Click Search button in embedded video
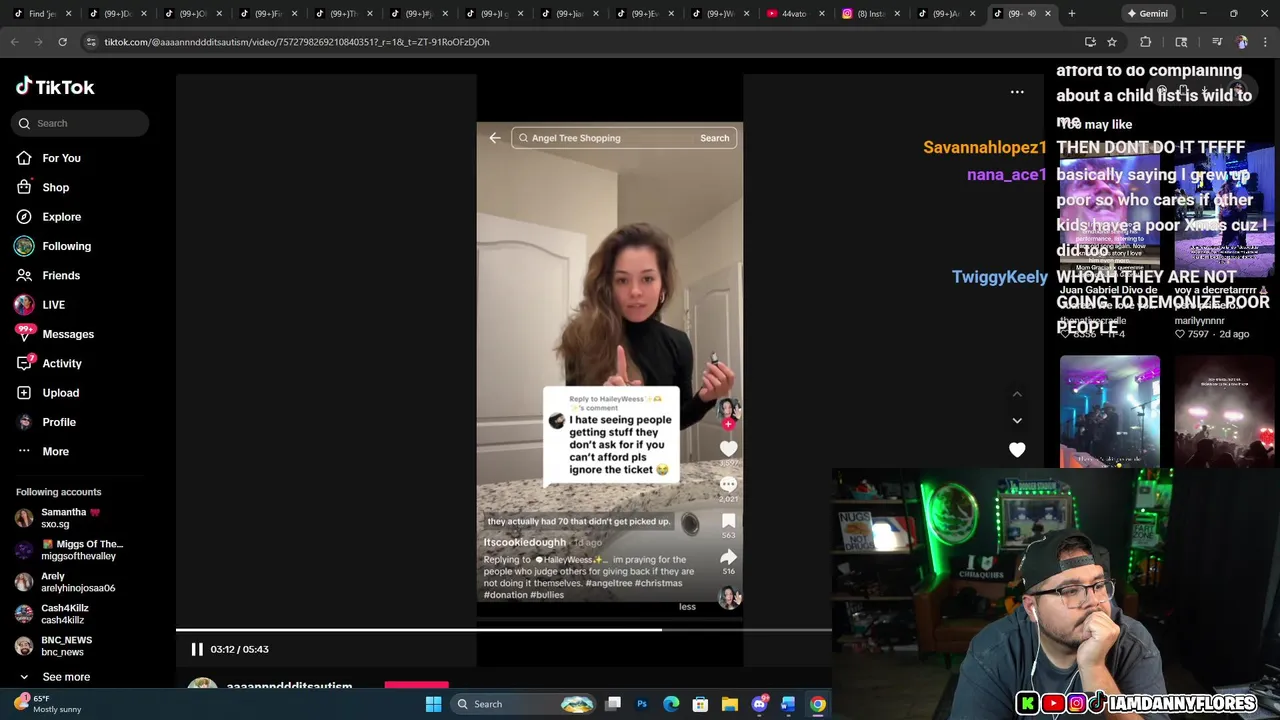Viewport: 1280px width, 720px height. point(714,138)
